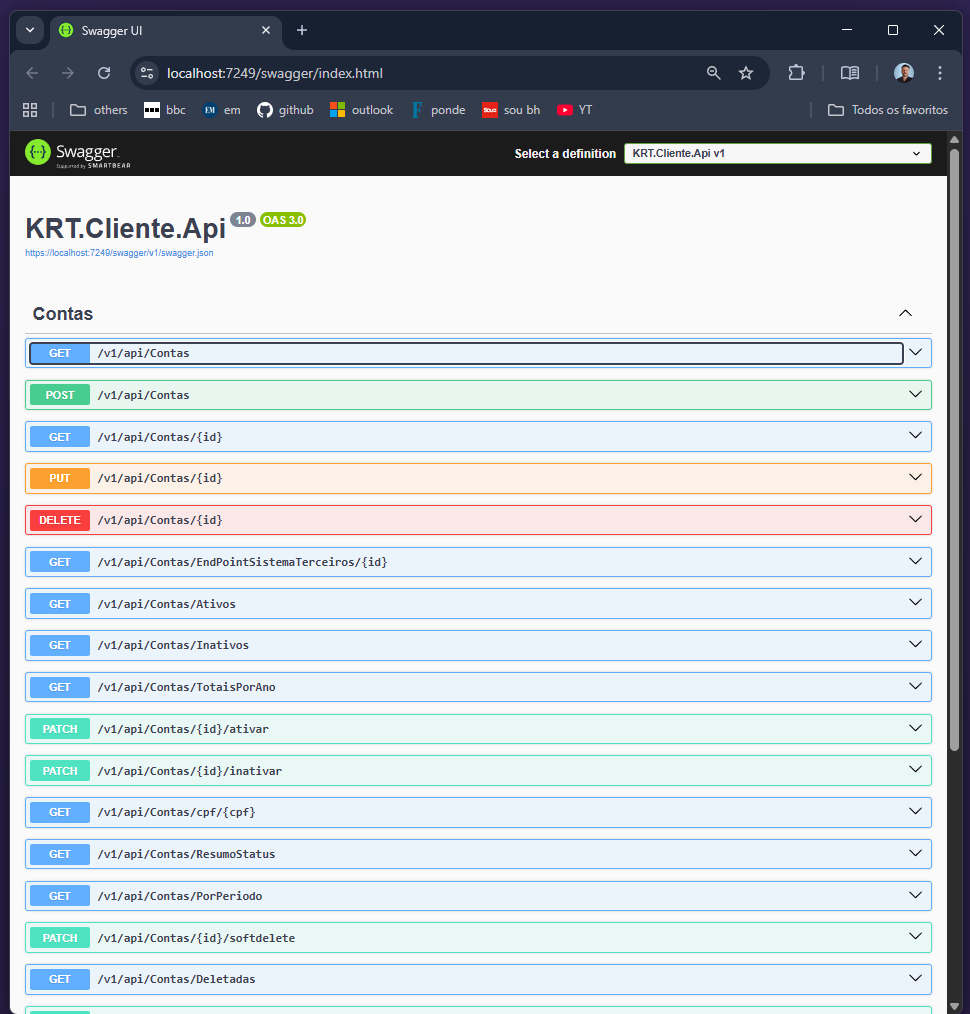Expand the EndPointSistemaTerceiros endpoint chevron
This screenshot has height=1014, width=970.
pyautogui.click(x=915, y=561)
